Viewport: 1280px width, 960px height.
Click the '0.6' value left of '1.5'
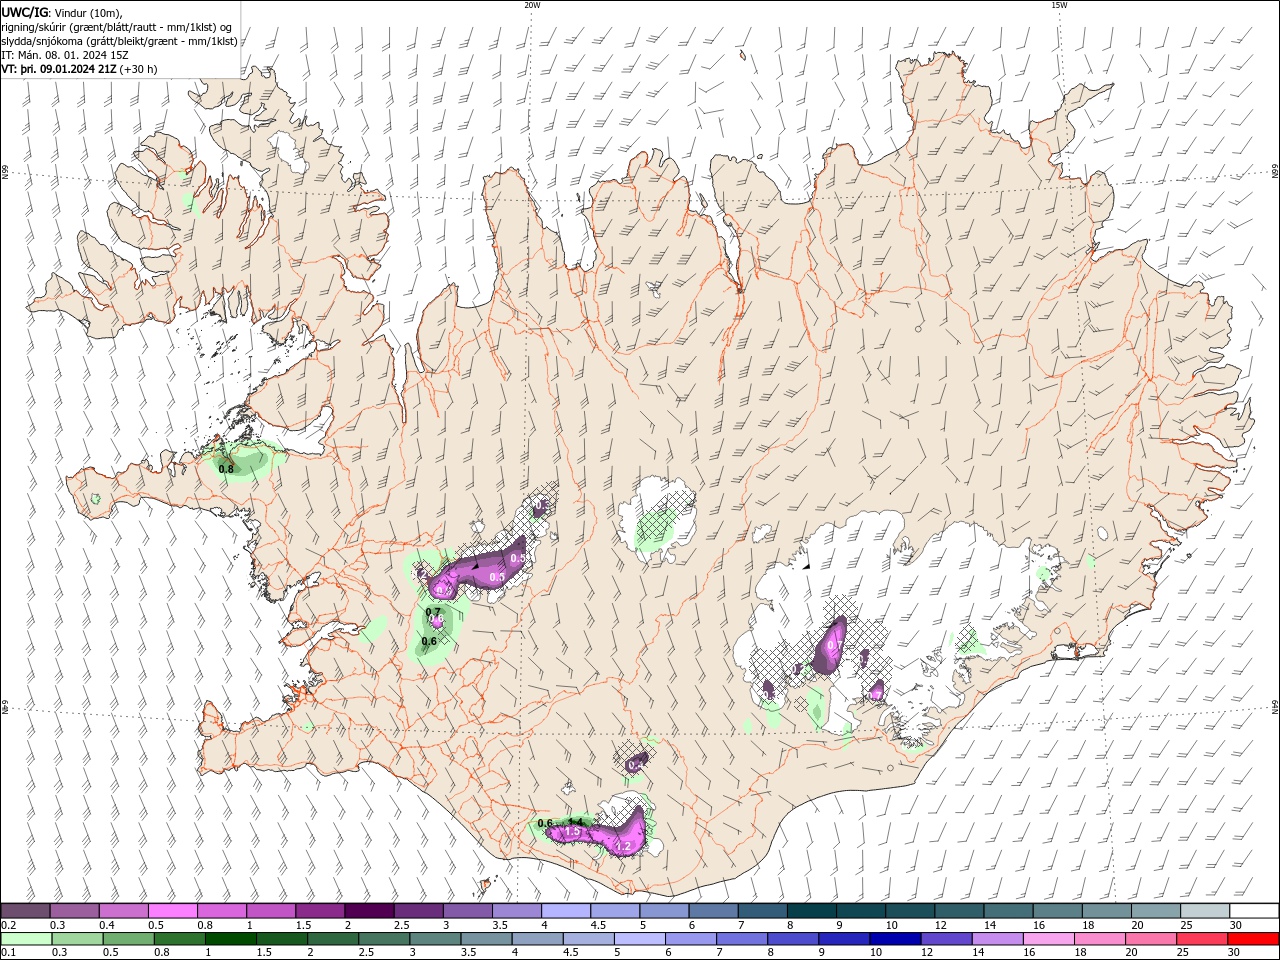[x=545, y=823]
